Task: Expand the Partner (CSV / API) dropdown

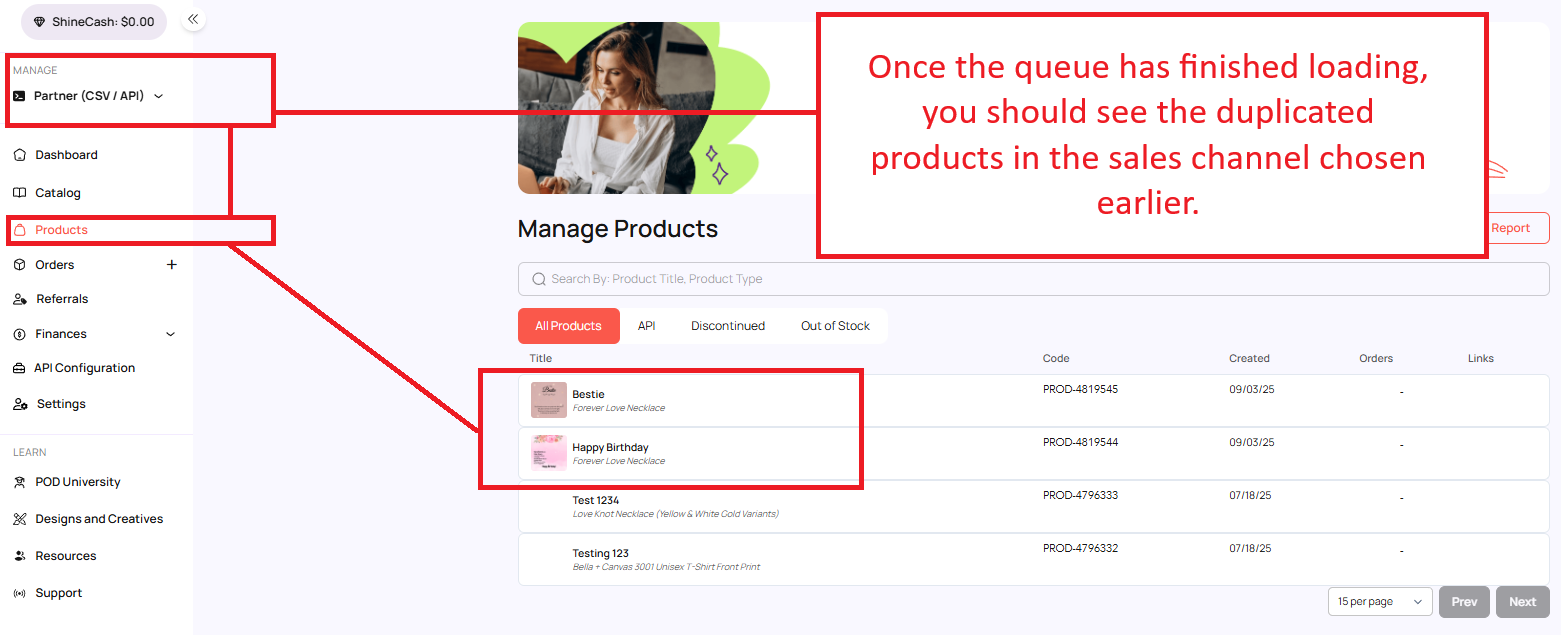Action: tap(158, 96)
